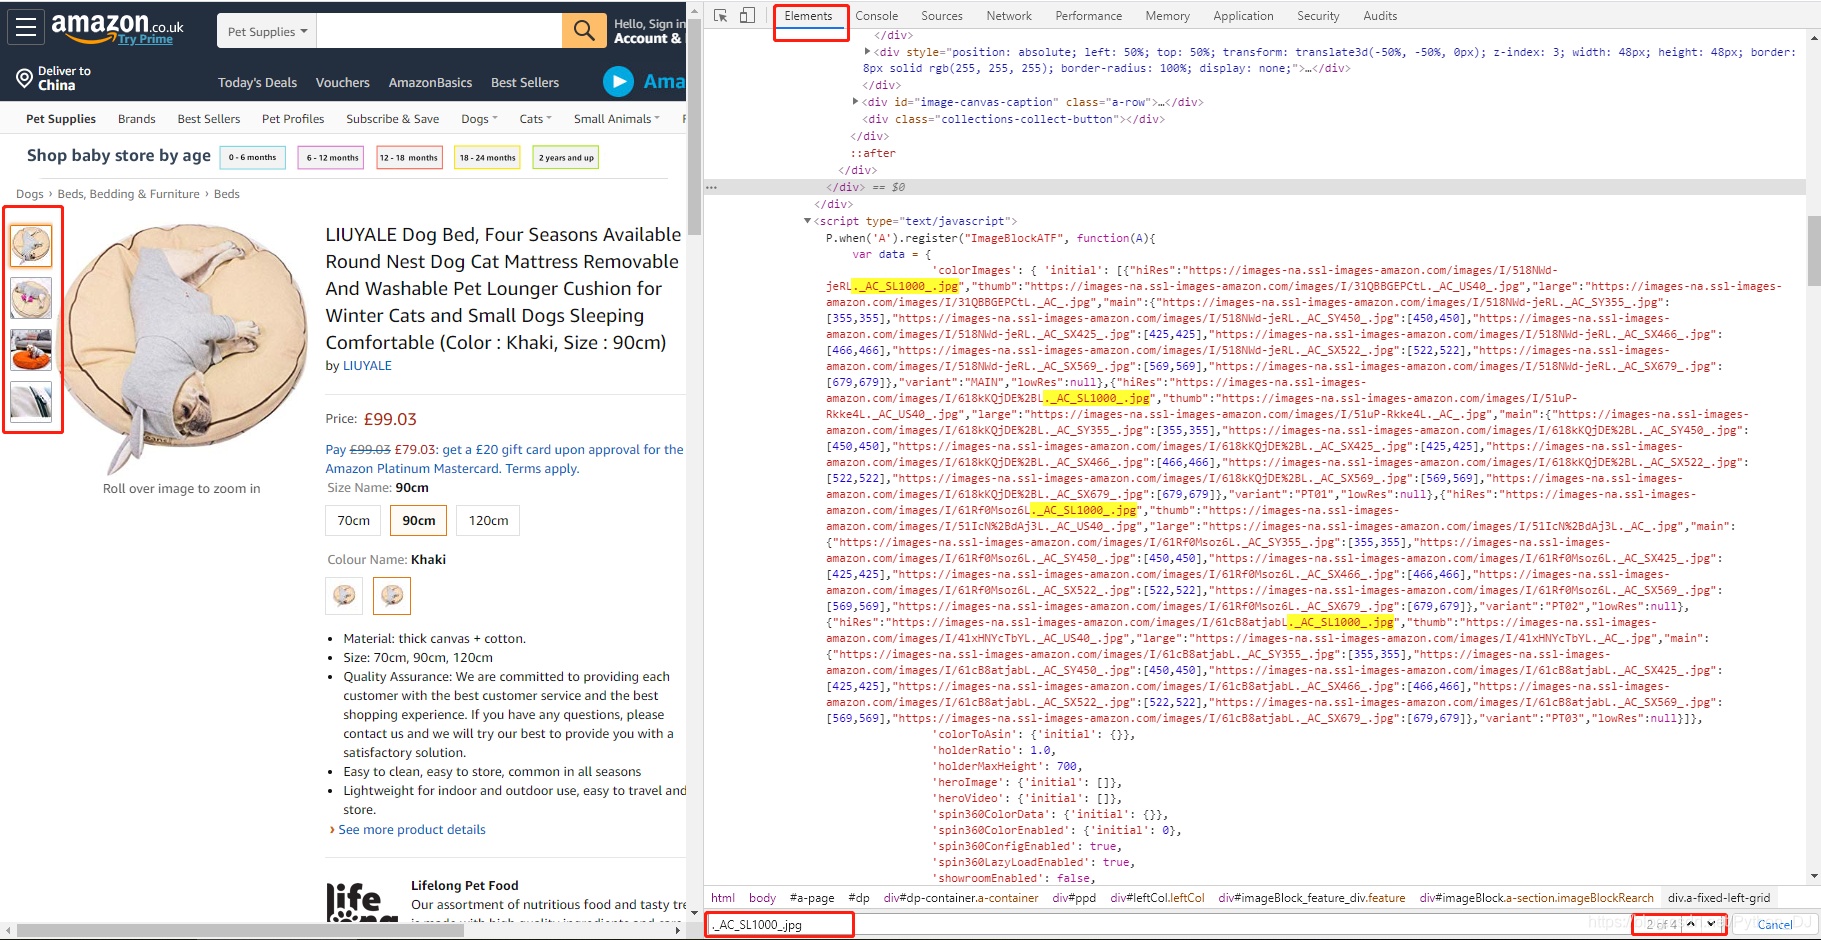Click the 2 years and up button

[566, 157]
